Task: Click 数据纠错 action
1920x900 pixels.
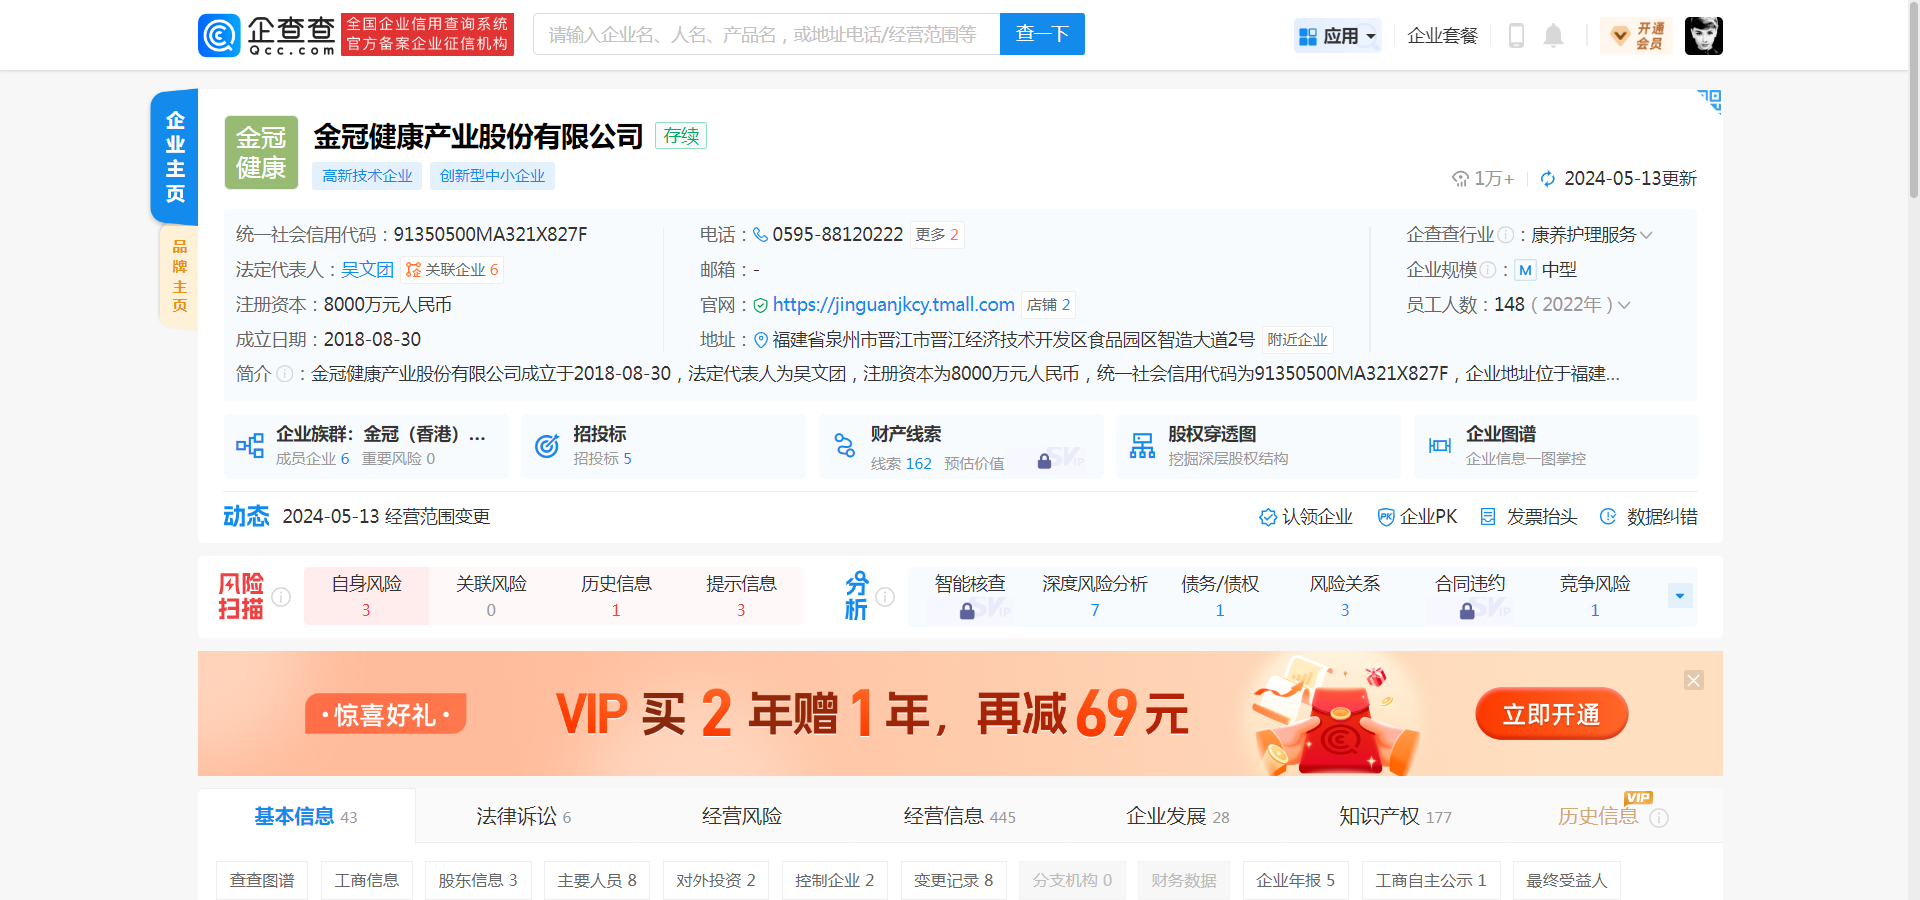Action: 1648,517
